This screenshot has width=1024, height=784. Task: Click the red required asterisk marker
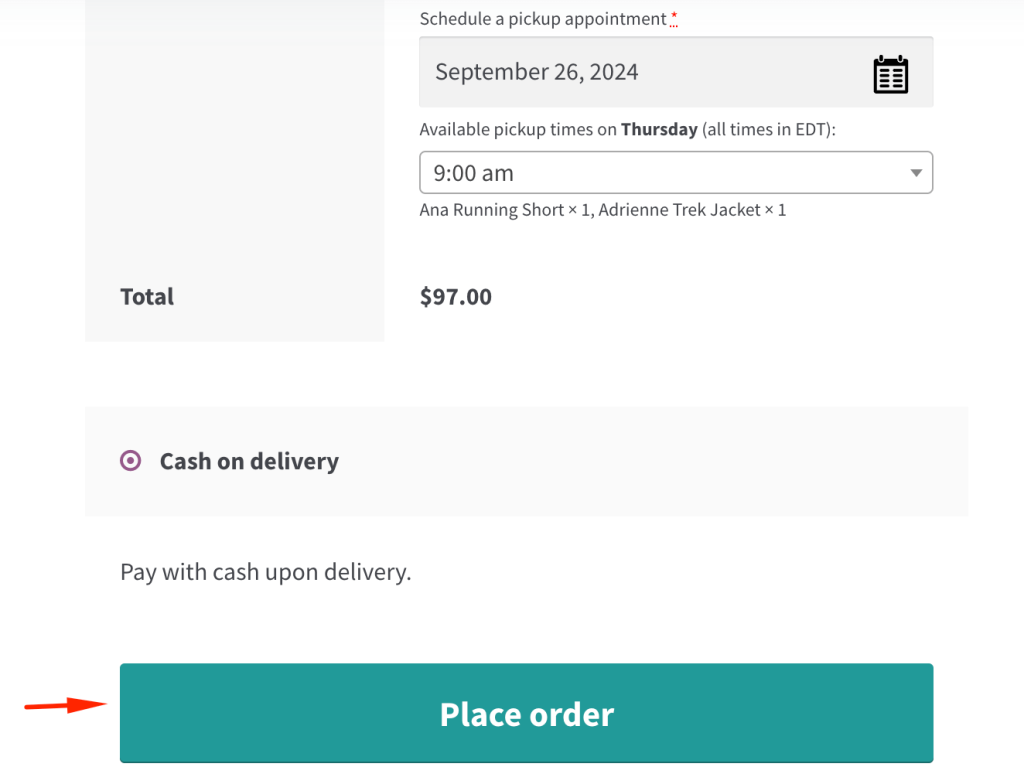point(674,17)
